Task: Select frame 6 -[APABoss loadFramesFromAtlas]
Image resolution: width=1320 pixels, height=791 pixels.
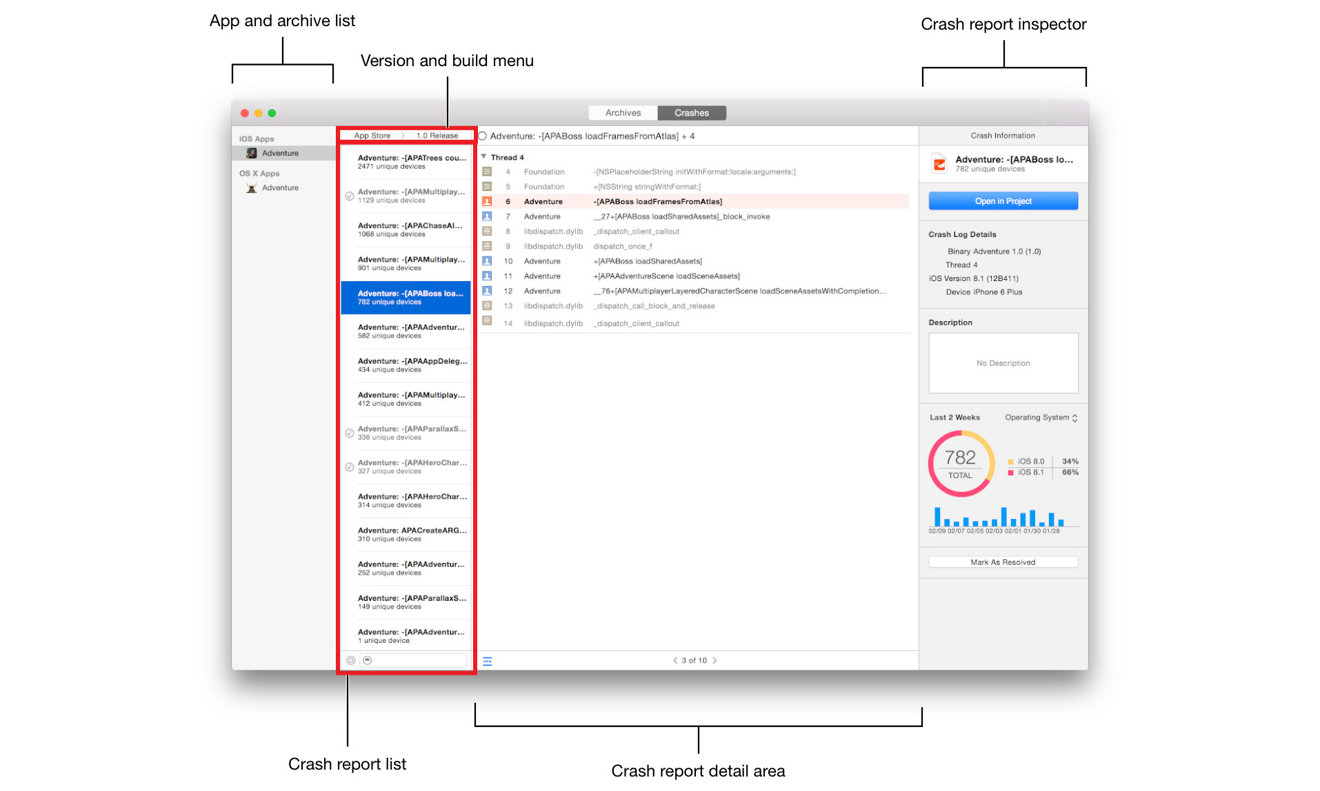Action: click(x=694, y=201)
